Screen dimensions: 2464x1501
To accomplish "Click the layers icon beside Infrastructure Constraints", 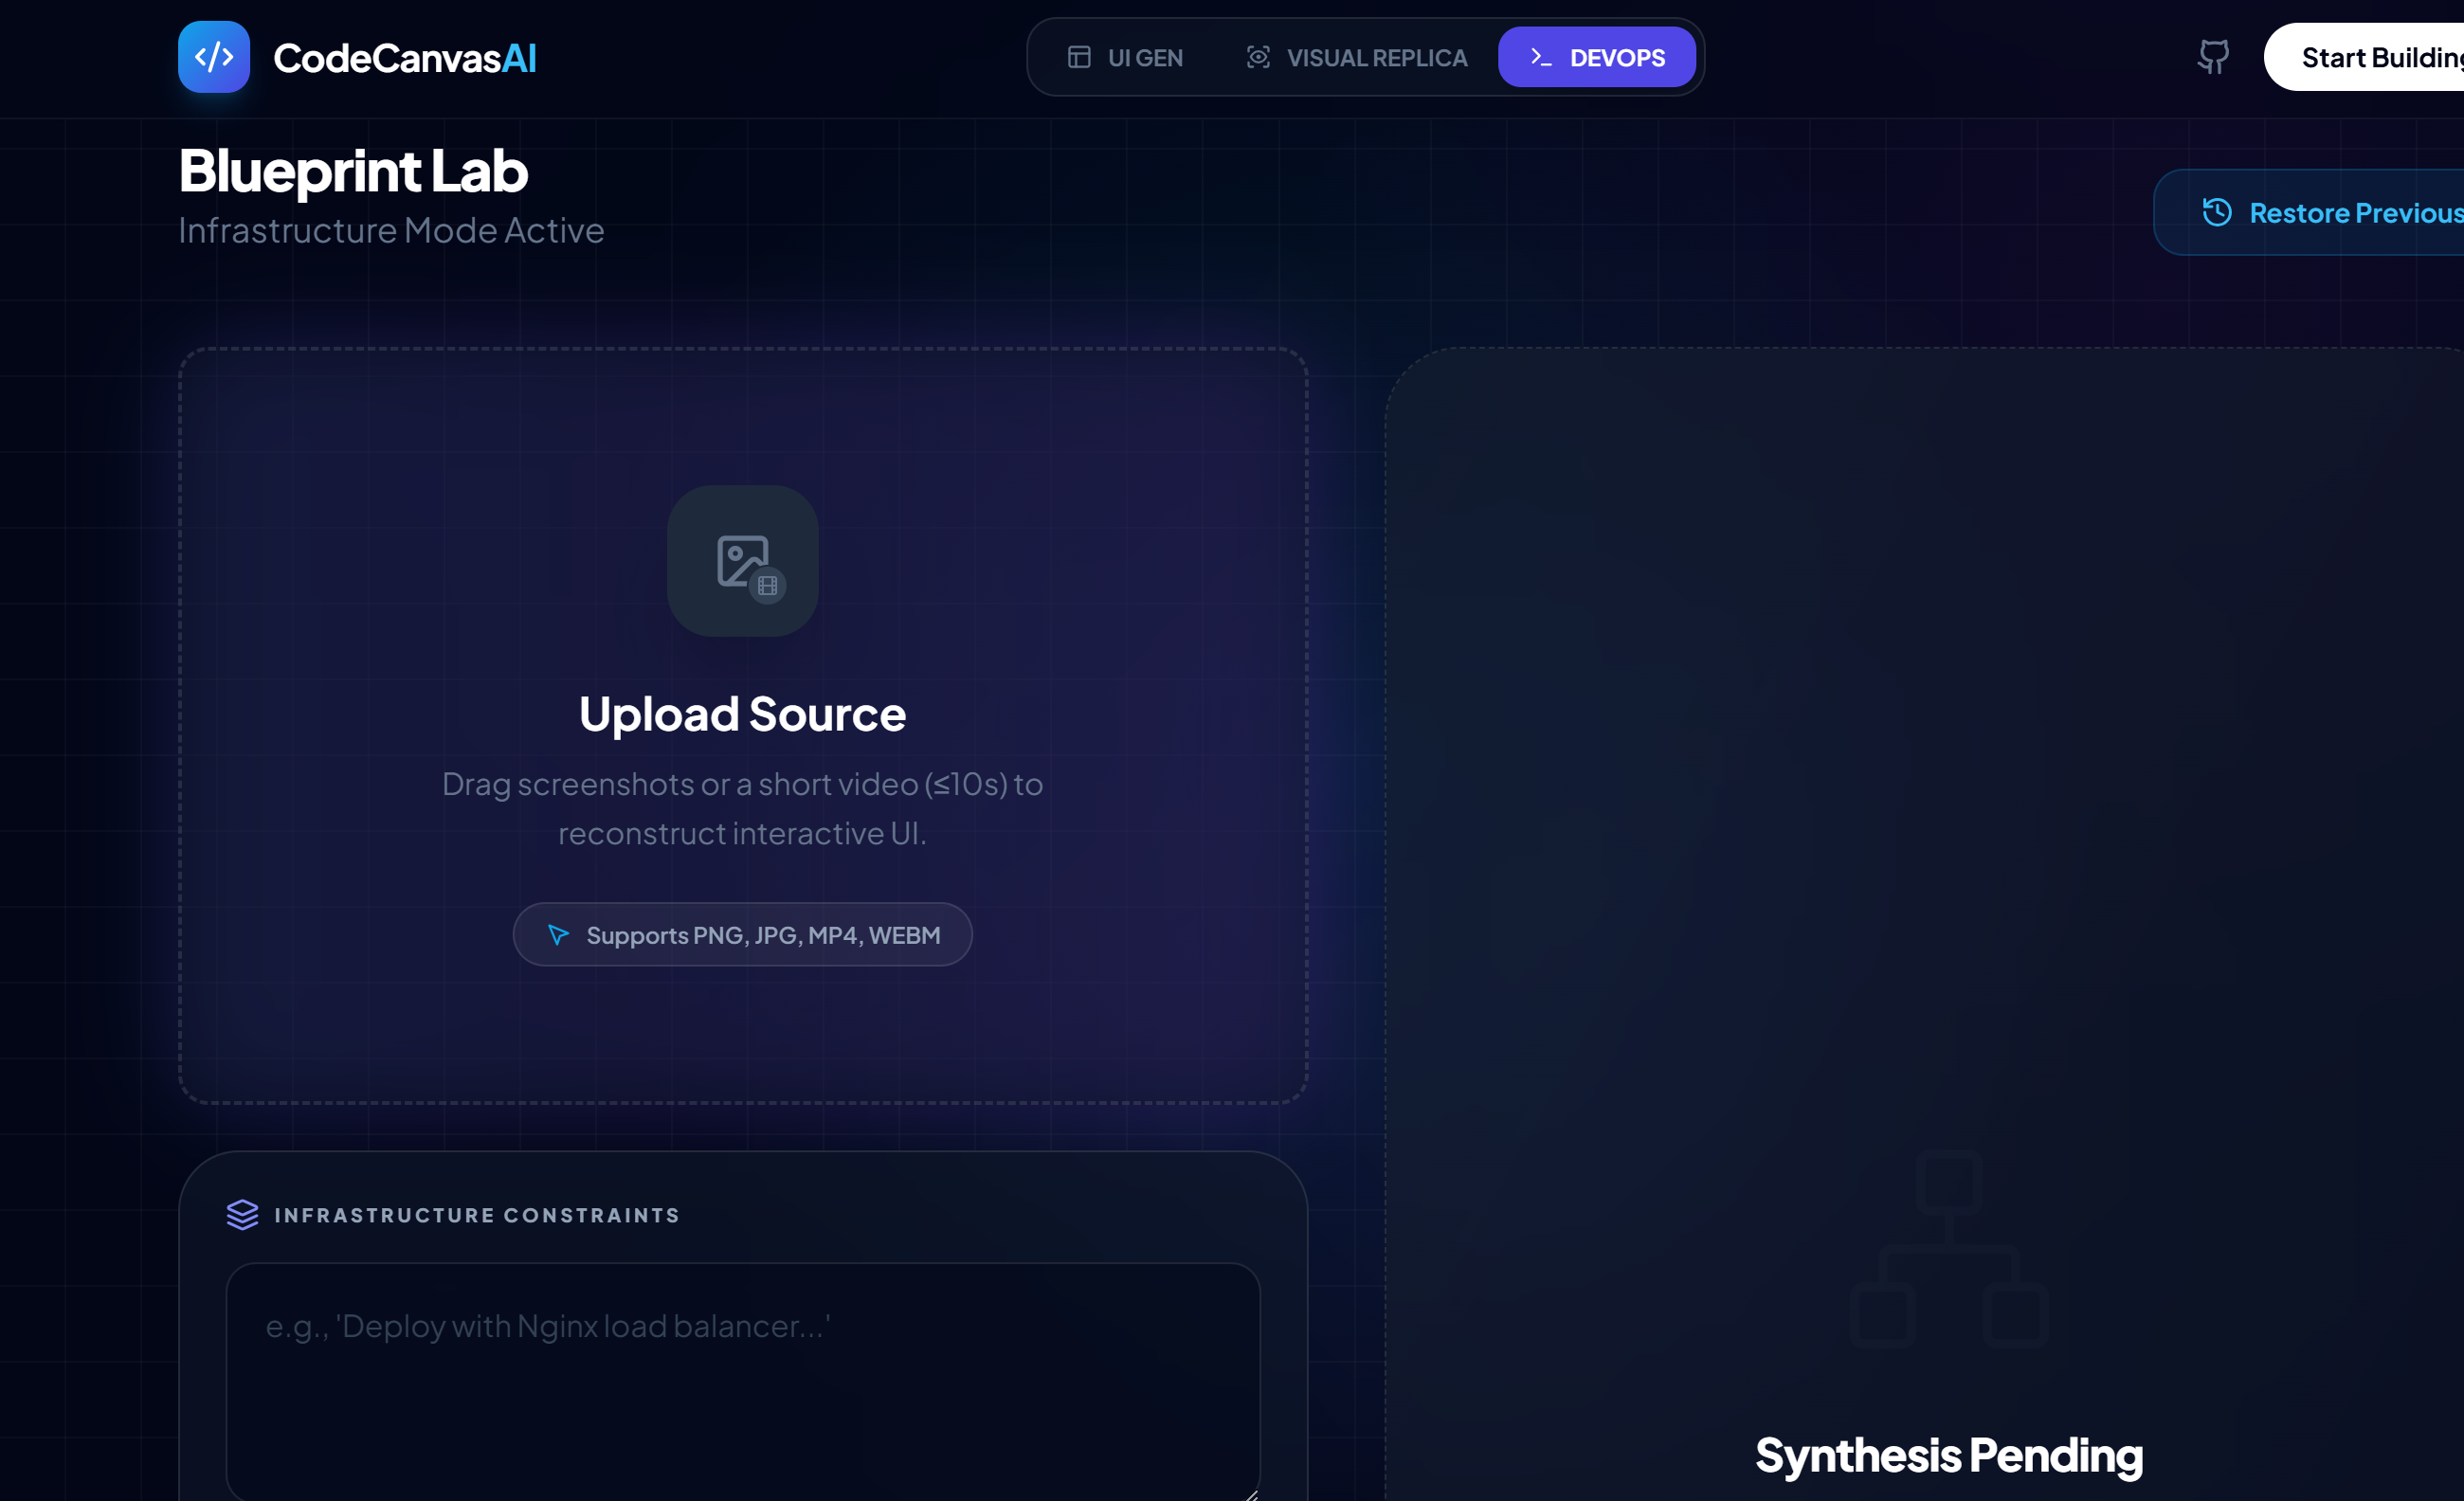I will click(242, 1215).
